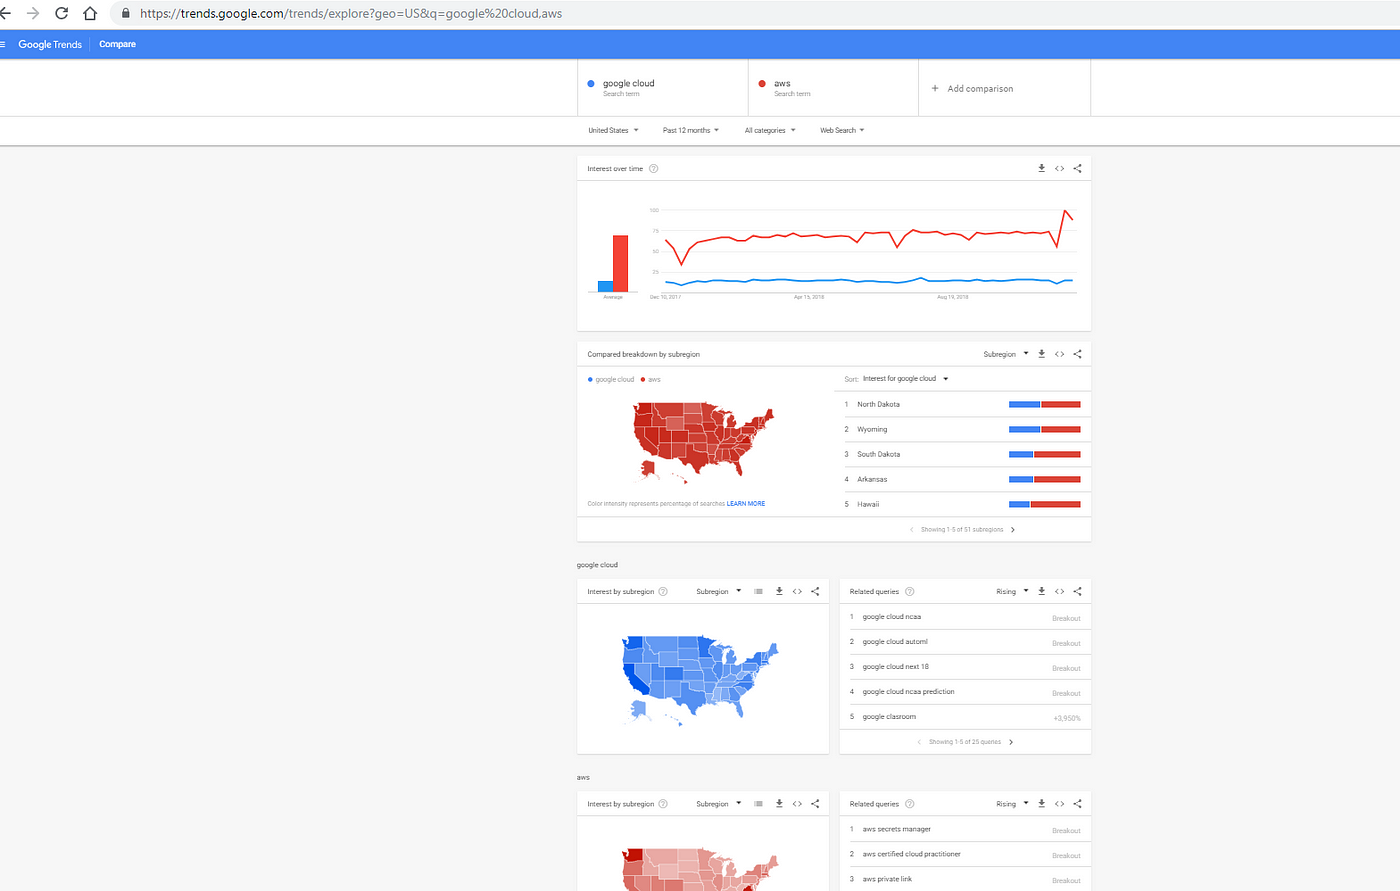Viewport: 1400px width, 891px height.
Task: Download google cloud Interest by subregion data
Action: pos(779,591)
